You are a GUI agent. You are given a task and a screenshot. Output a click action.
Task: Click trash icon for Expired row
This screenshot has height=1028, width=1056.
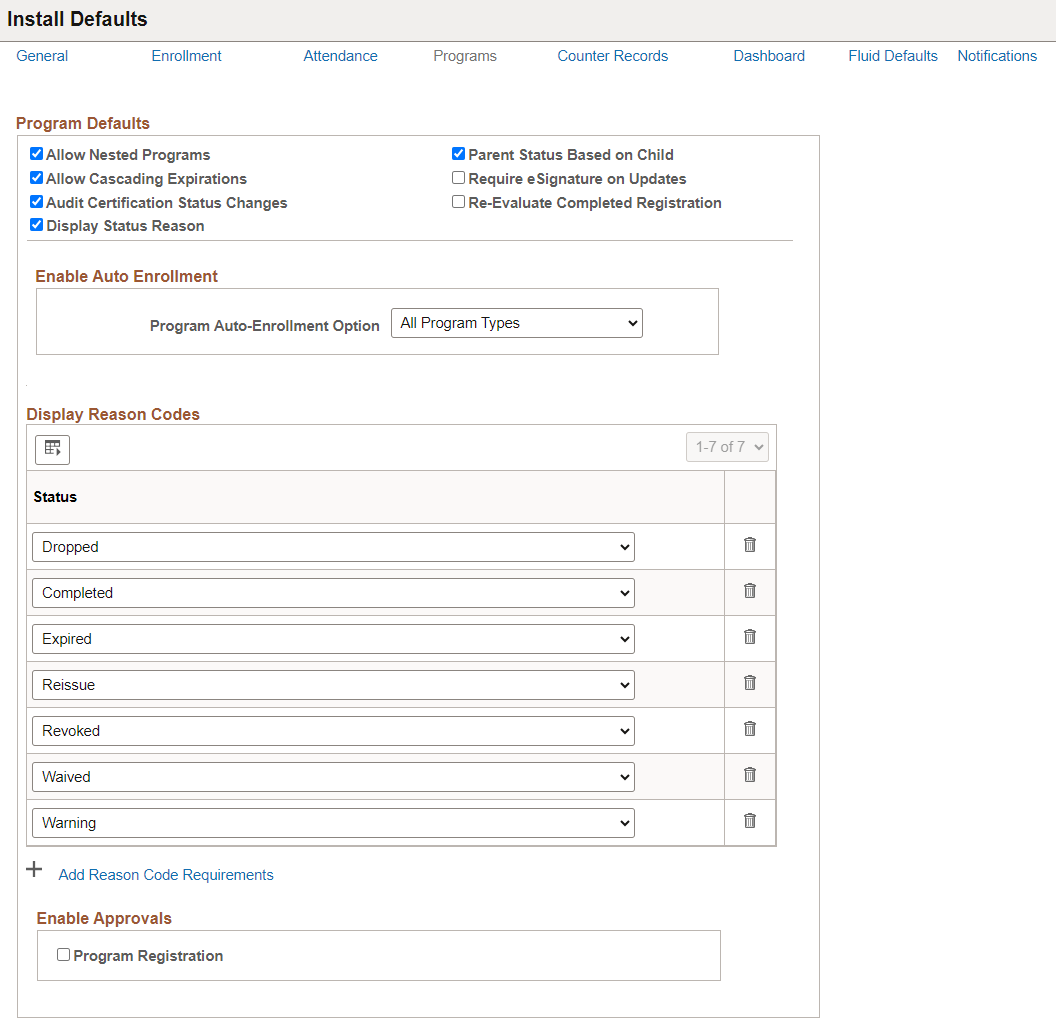(x=750, y=637)
